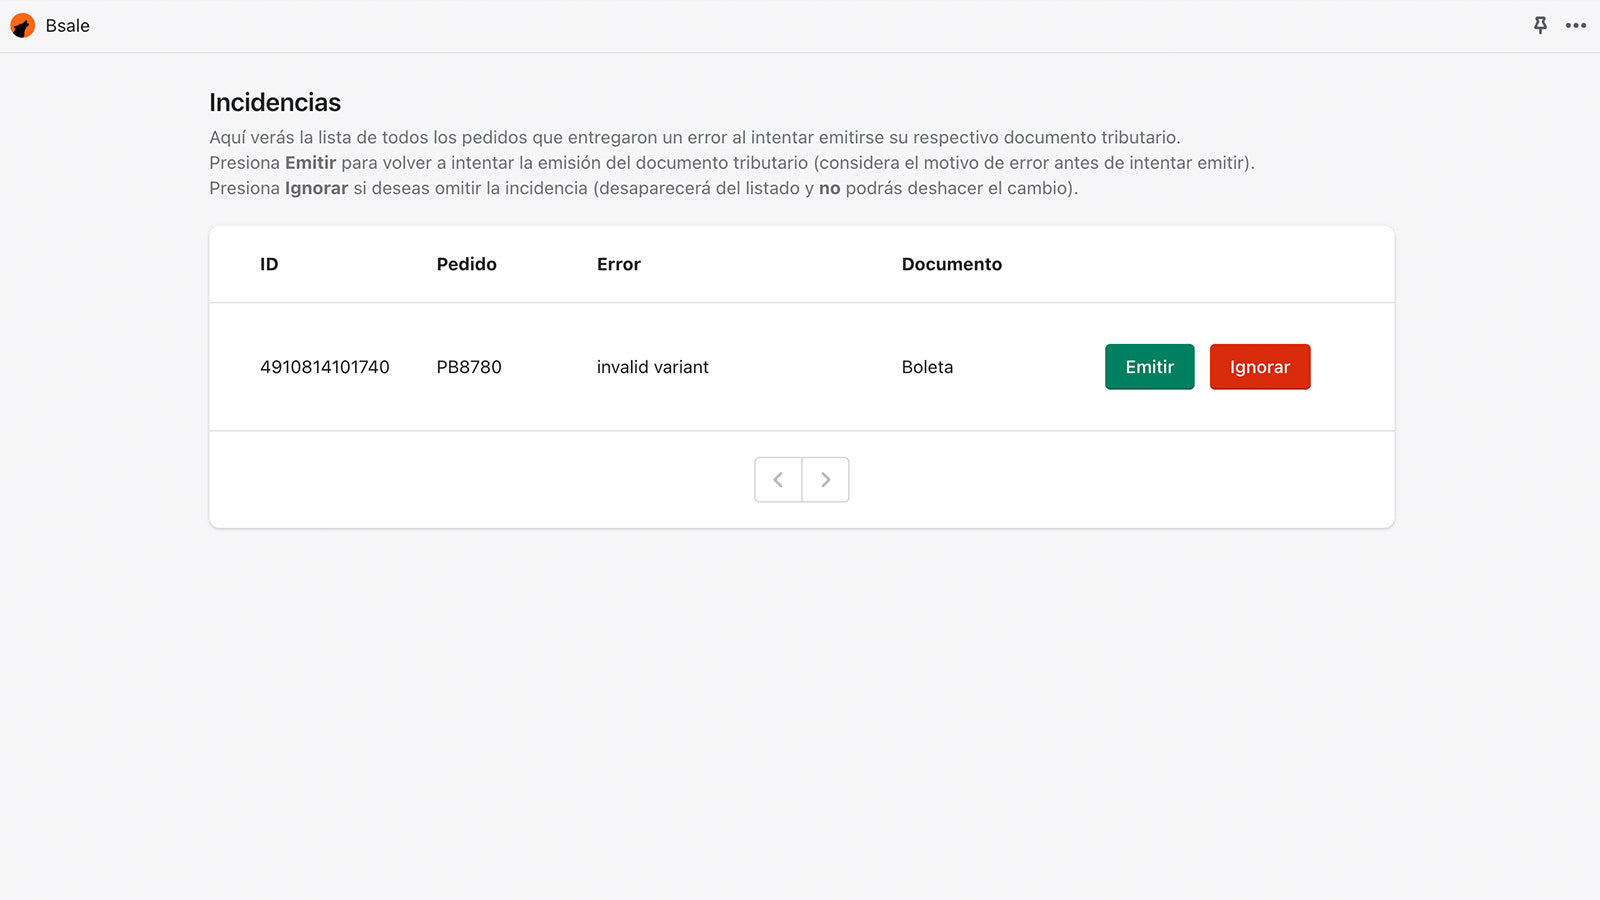This screenshot has height=900, width=1600.
Task: Click the right pagination arrow
Action: [x=826, y=480]
